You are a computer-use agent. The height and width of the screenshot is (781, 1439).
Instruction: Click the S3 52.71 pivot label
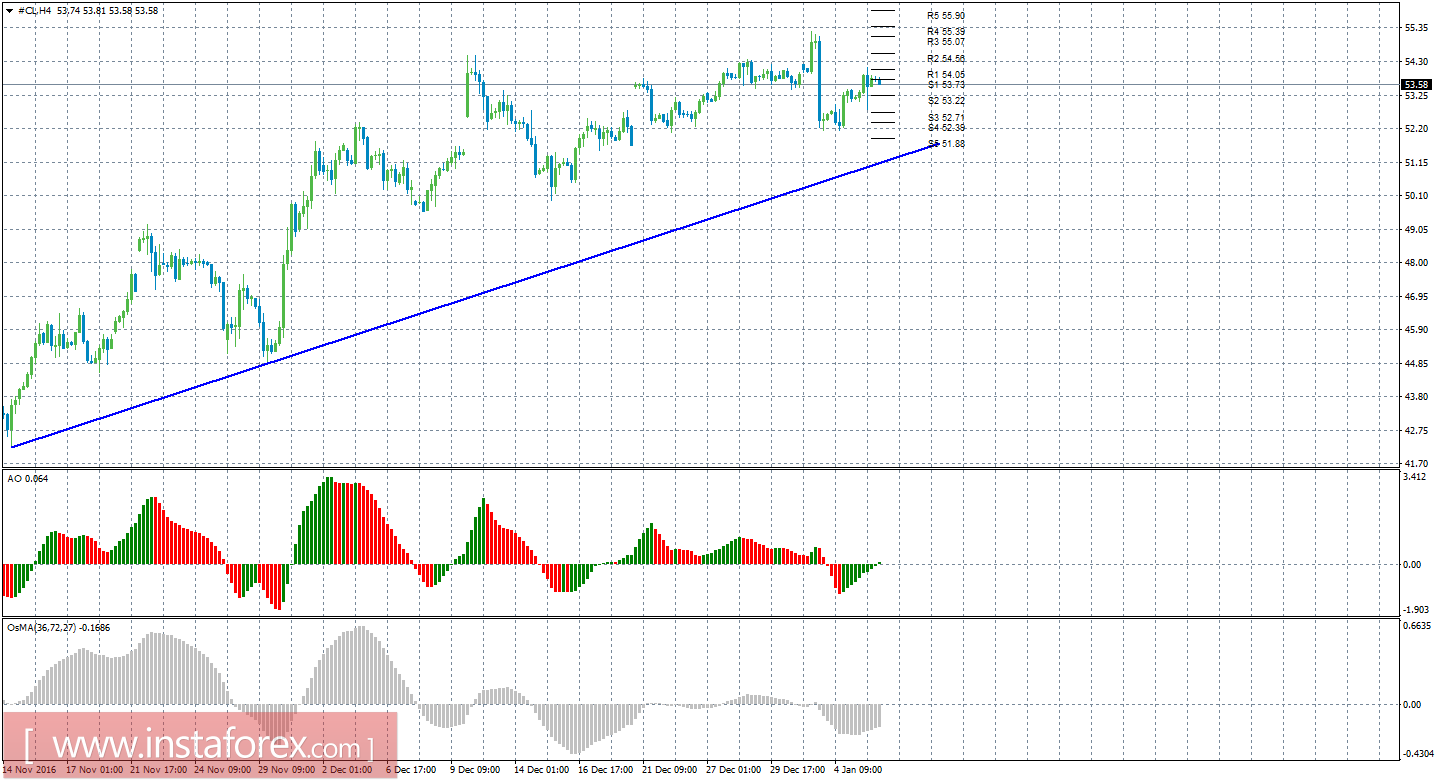(946, 118)
